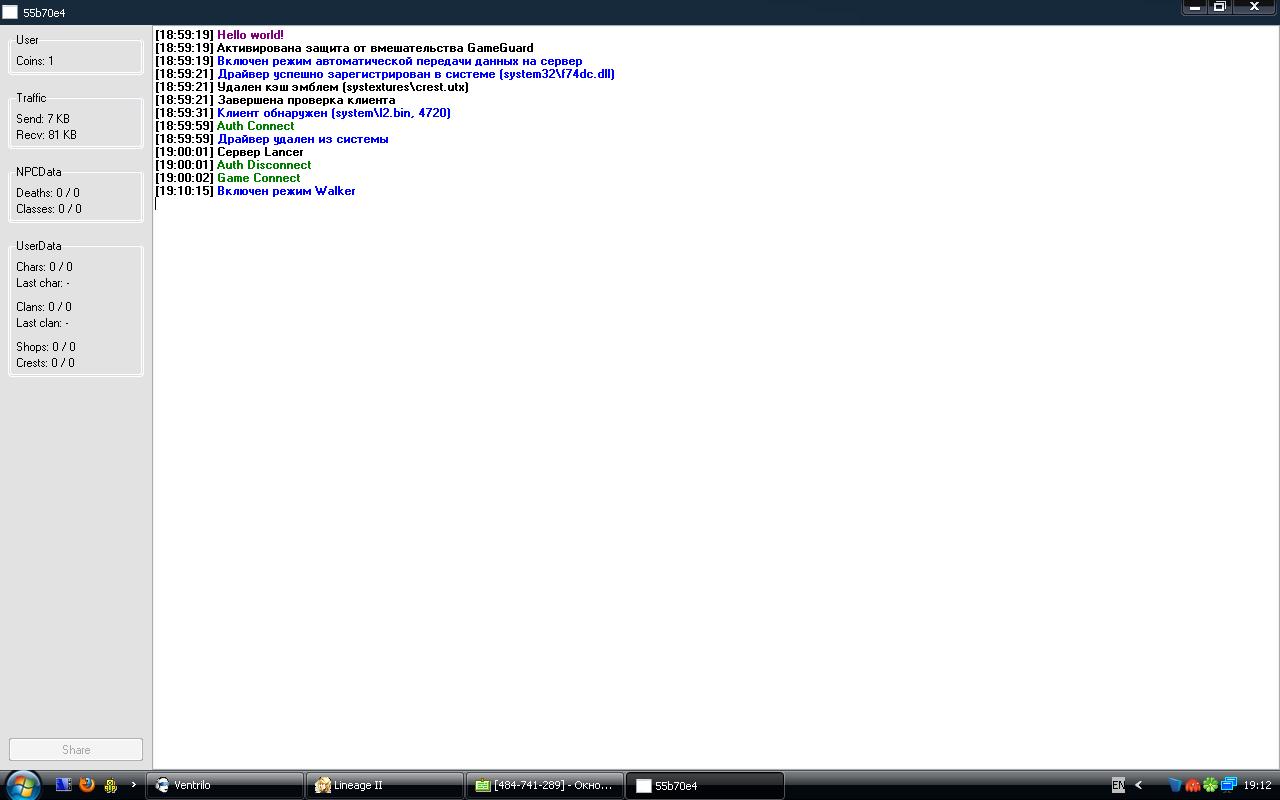Click the 'Deaths: 0 / 0' entry
This screenshot has width=1280, height=800.
[x=48, y=193]
